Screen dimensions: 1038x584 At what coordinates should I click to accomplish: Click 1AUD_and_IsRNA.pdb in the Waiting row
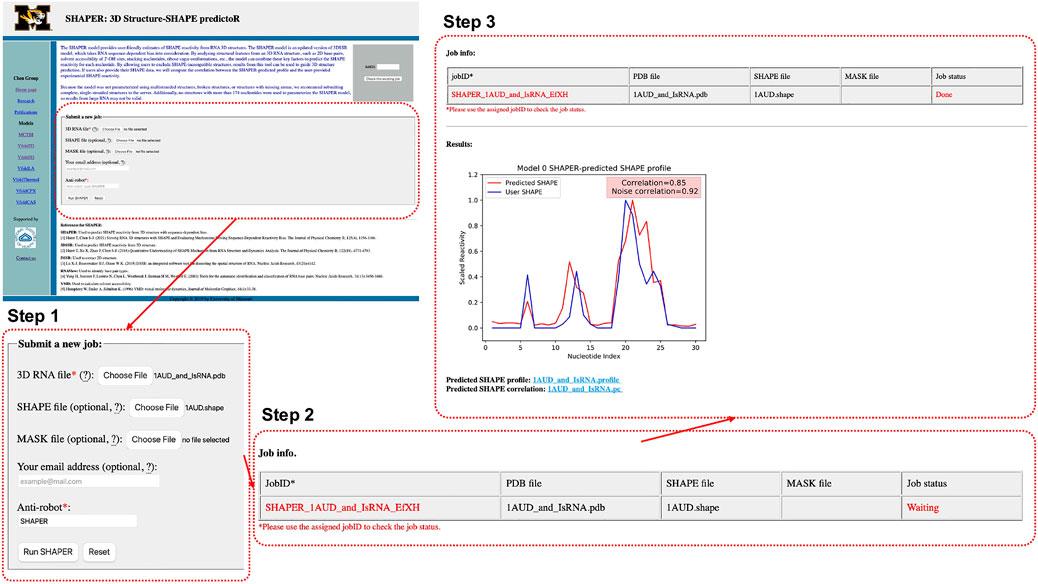555,508
